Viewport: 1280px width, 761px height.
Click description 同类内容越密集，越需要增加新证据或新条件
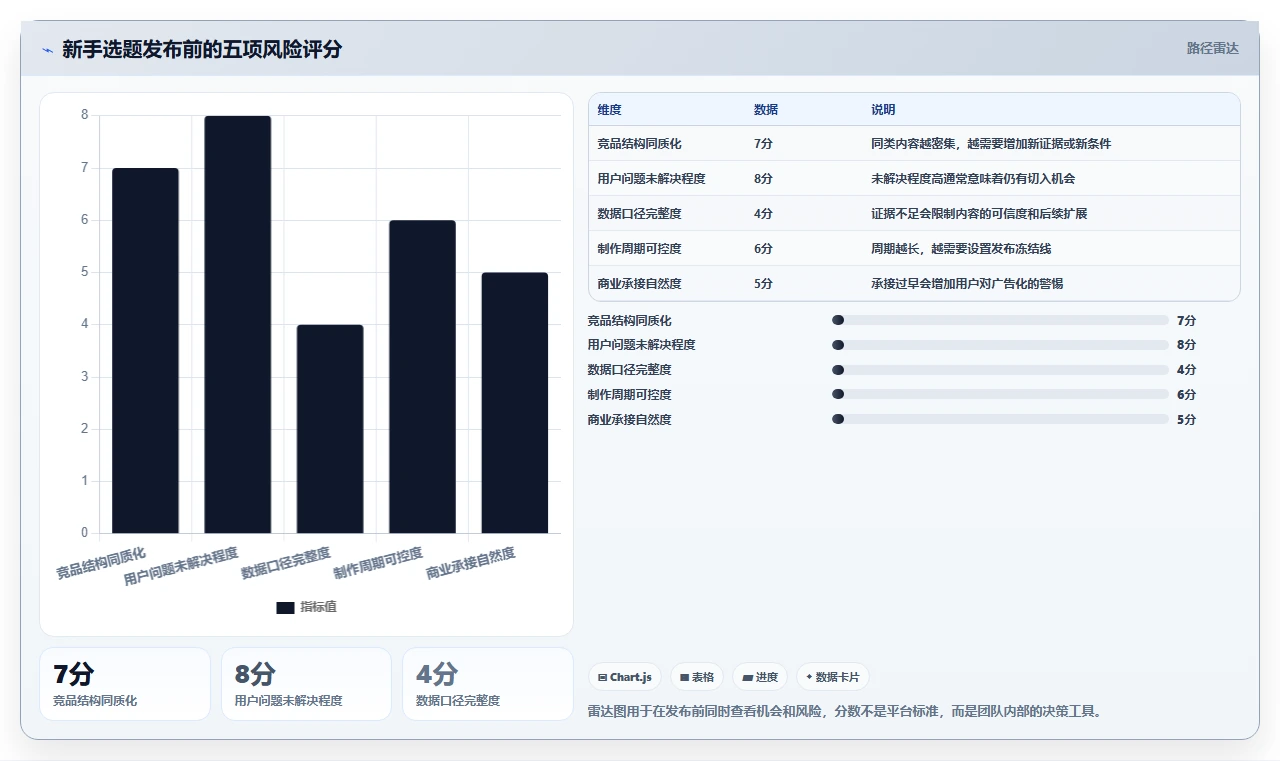click(x=991, y=144)
